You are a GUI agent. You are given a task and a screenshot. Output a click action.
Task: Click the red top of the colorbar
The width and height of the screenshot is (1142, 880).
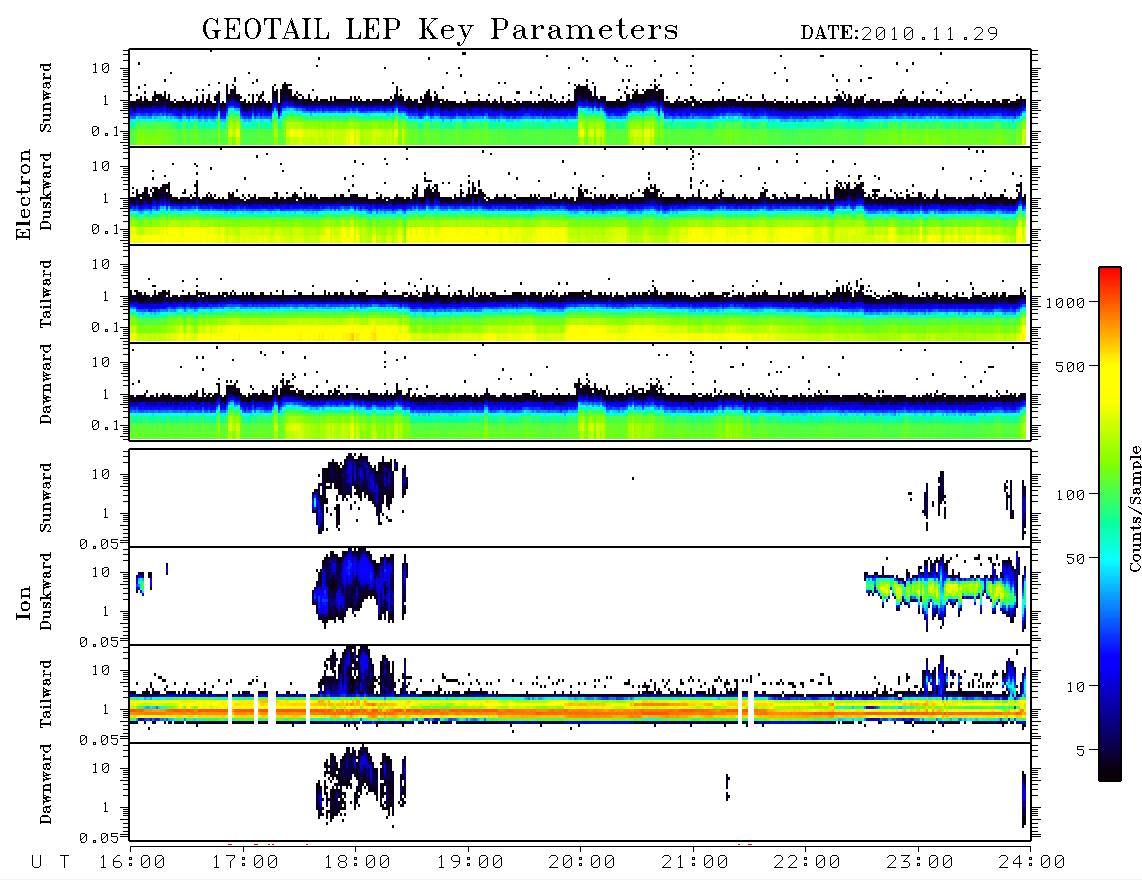coord(1110,275)
